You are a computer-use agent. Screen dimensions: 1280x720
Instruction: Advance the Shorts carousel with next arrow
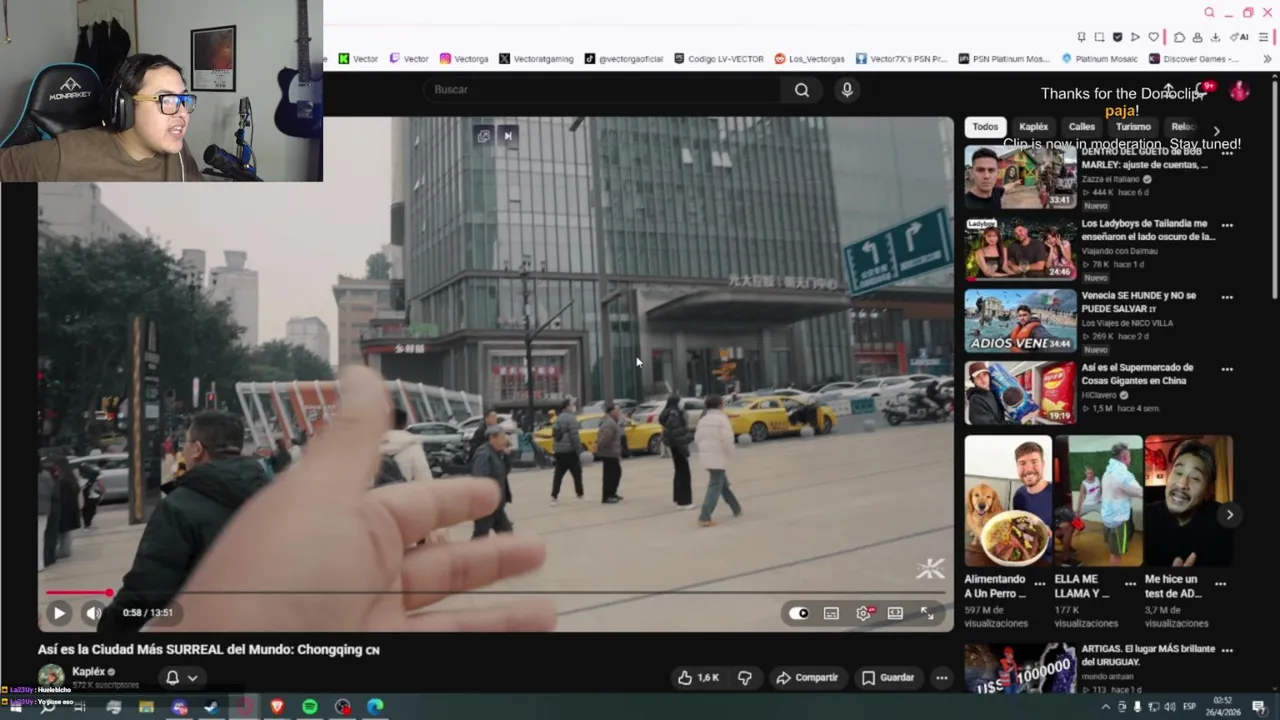coord(1229,514)
